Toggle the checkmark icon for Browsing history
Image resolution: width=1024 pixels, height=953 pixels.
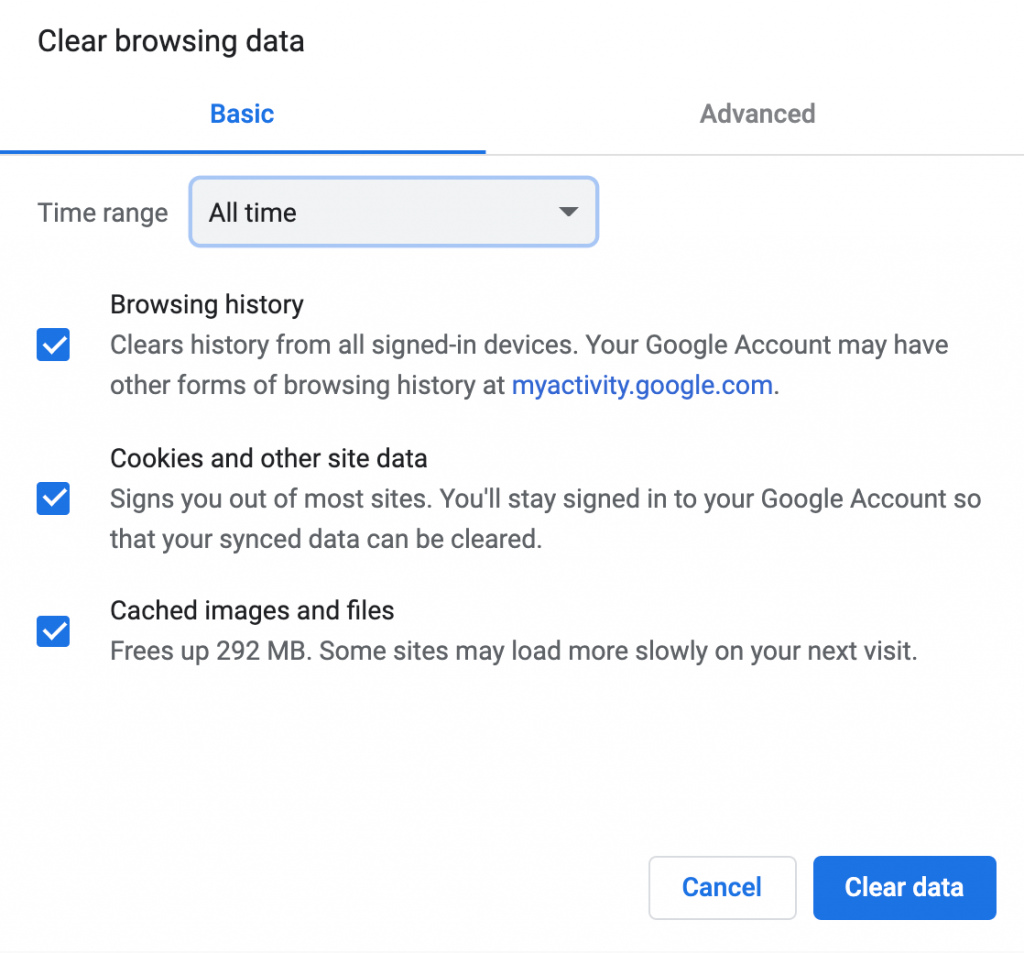click(x=52, y=344)
